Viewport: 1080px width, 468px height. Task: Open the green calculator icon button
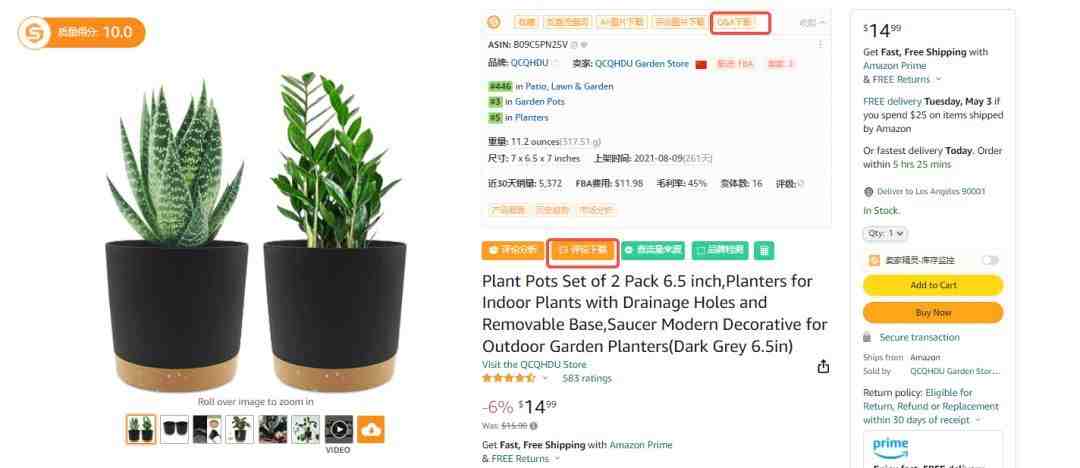(764, 250)
